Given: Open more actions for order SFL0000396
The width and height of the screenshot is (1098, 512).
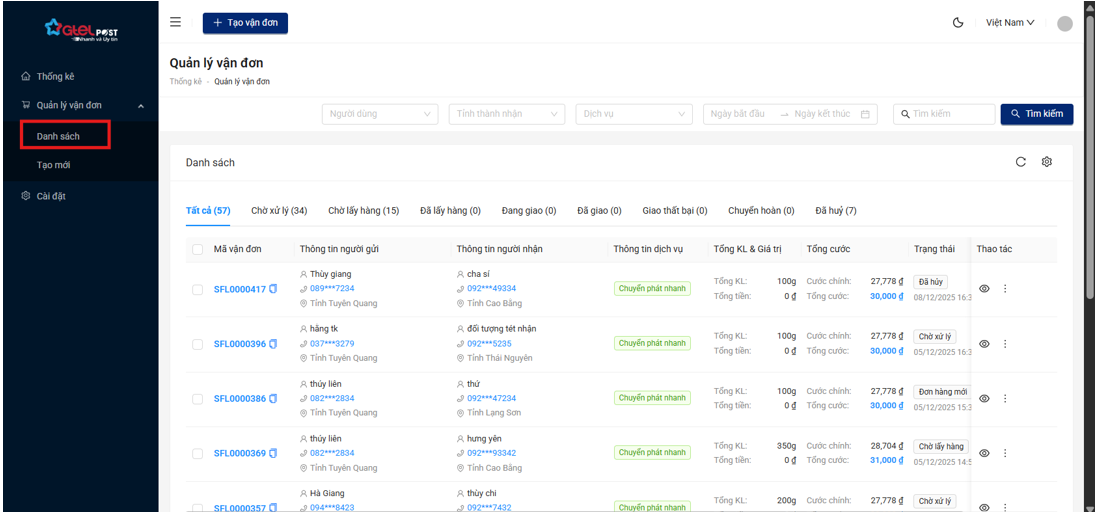Looking at the screenshot, I should click(x=1005, y=344).
